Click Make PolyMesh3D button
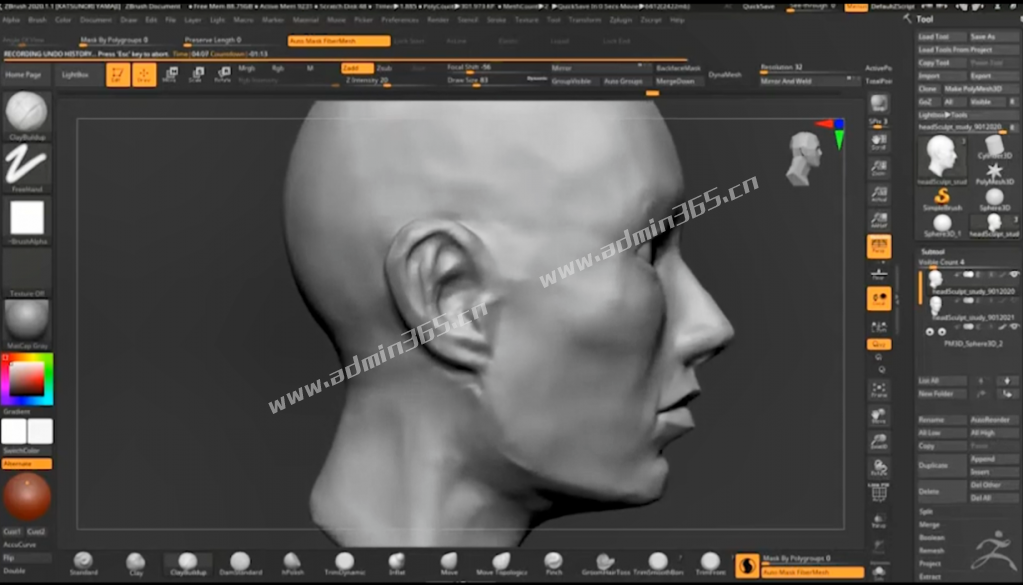The image size is (1023, 585). [979, 89]
